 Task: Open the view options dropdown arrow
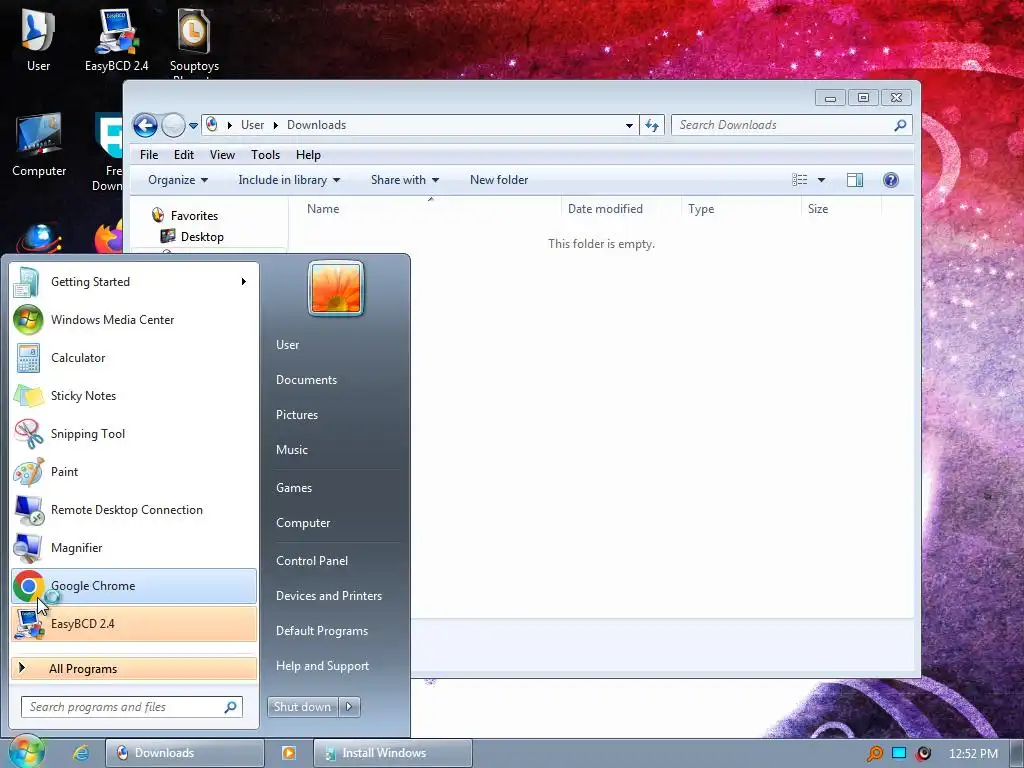(x=822, y=180)
